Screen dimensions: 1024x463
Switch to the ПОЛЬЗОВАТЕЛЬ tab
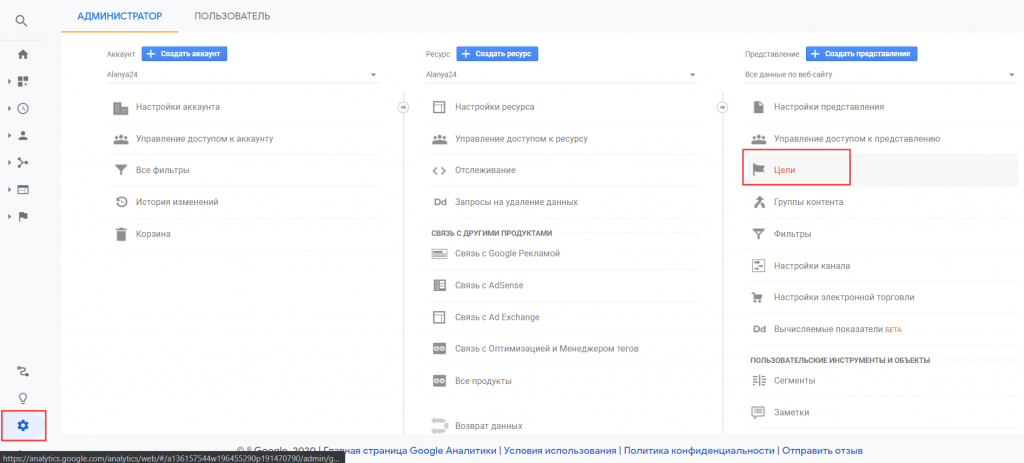(x=232, y=16)
